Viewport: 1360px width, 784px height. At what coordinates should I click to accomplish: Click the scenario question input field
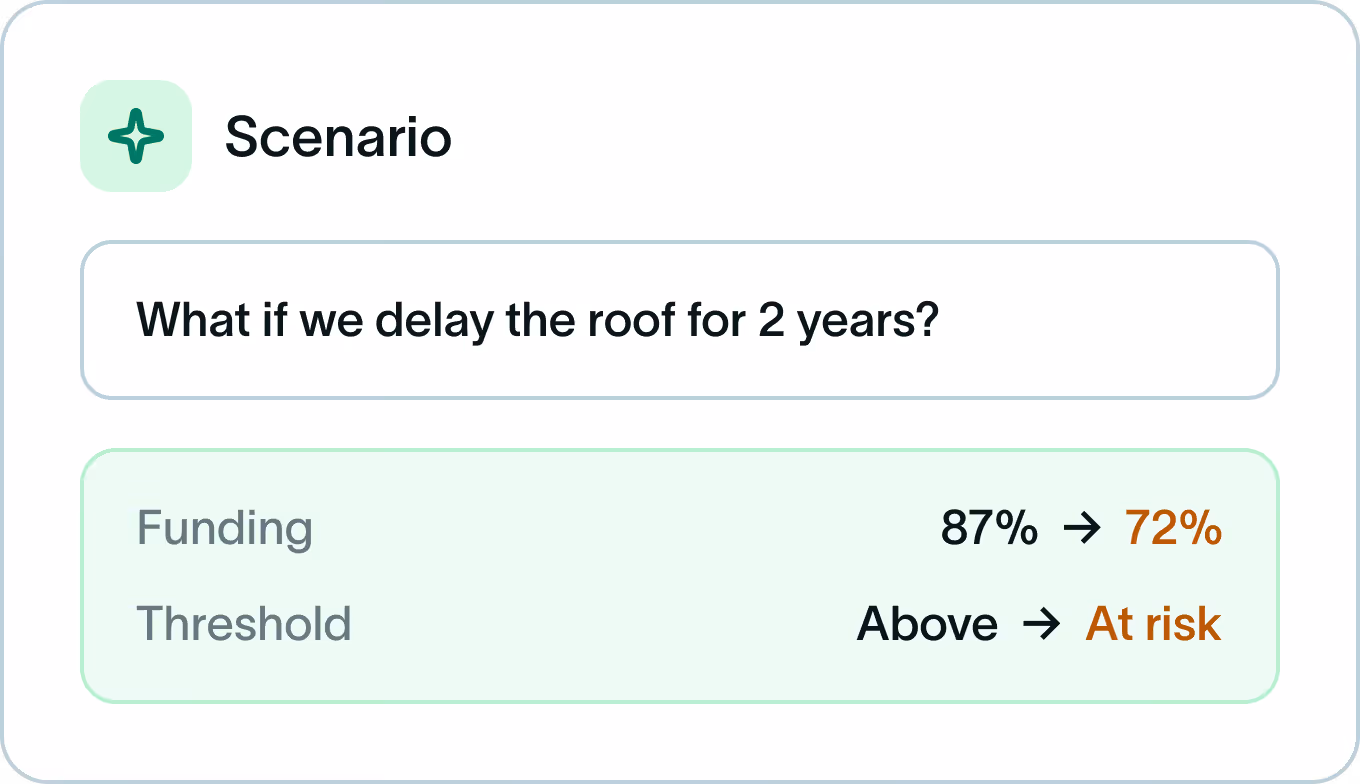(x=680, y=320)
